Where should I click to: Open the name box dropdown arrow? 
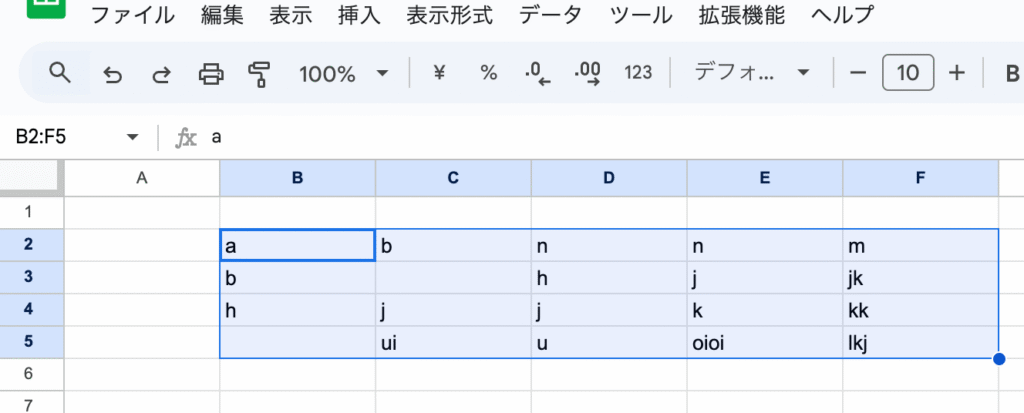pos(132,138)
